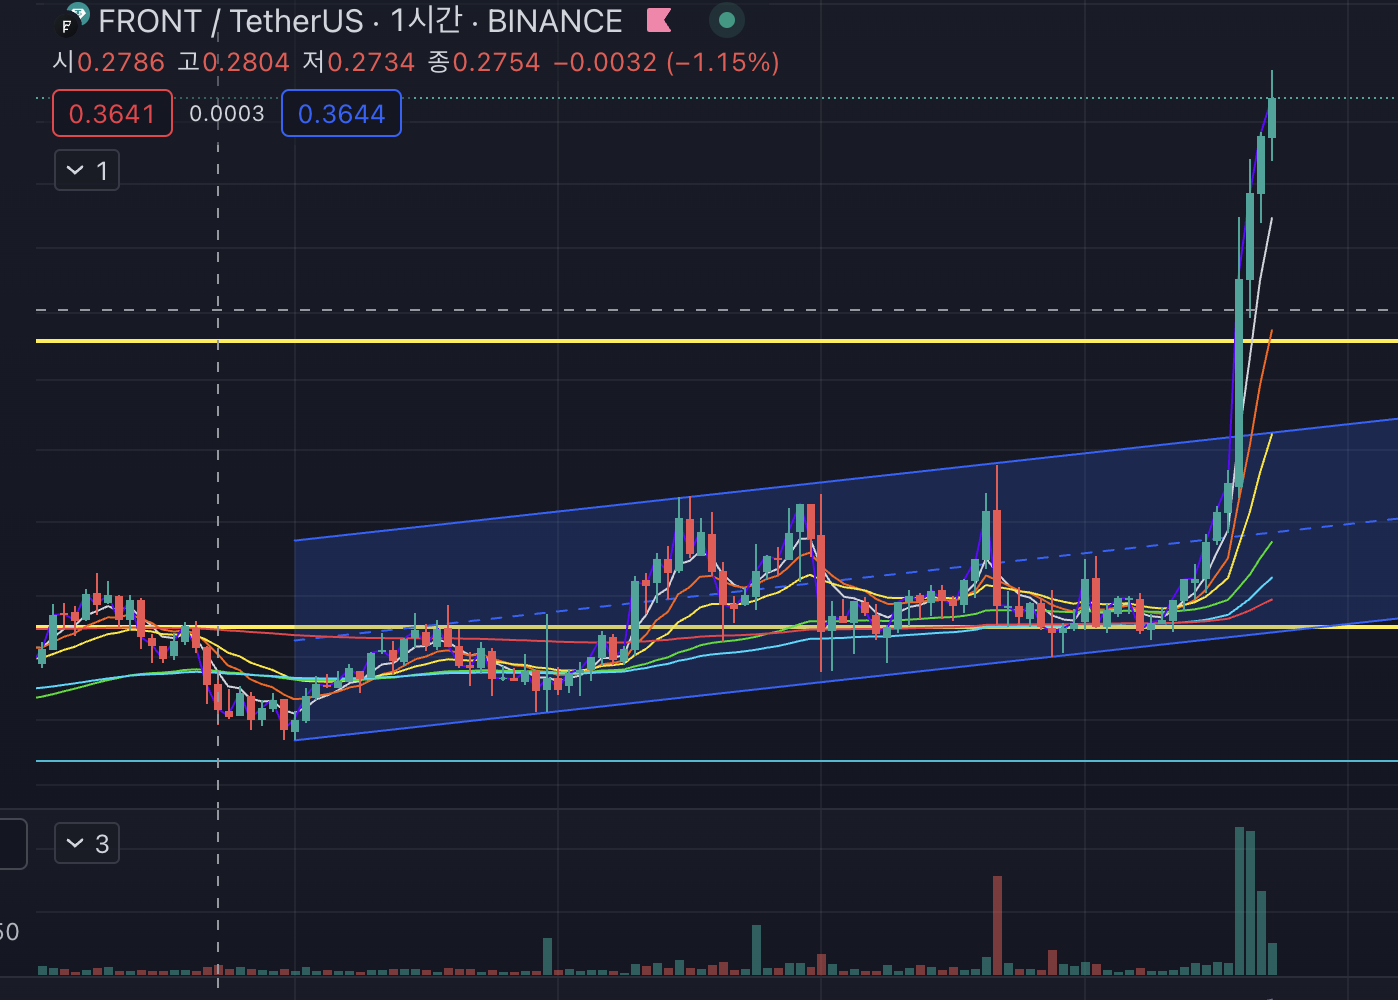
Task: Click the FRONT coin logo icon
Action: (x=72, y=20)
